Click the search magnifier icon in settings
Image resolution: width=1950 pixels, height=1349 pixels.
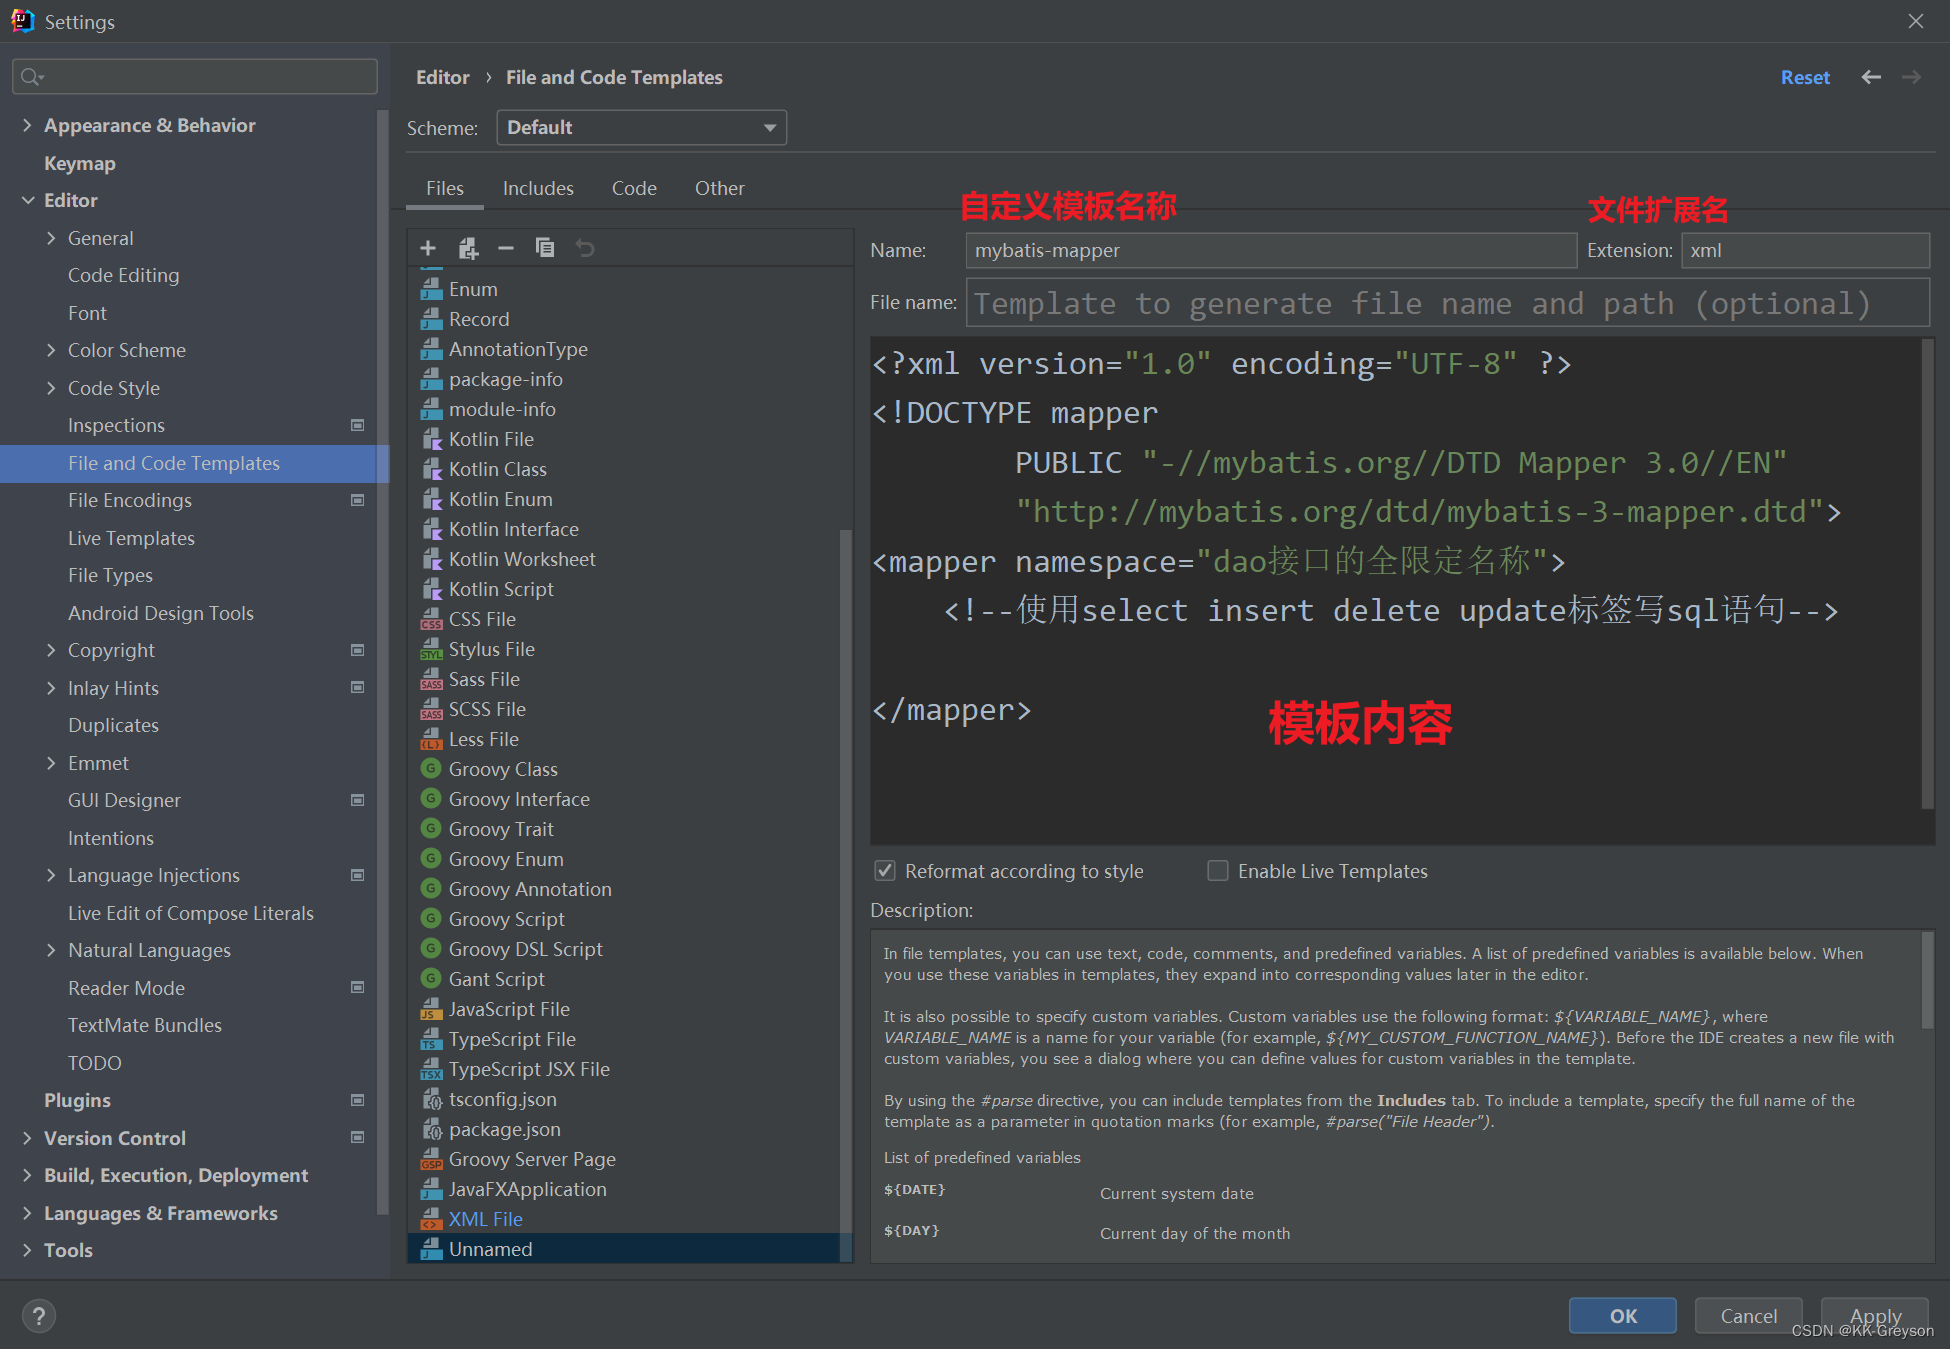click(32, 77)
